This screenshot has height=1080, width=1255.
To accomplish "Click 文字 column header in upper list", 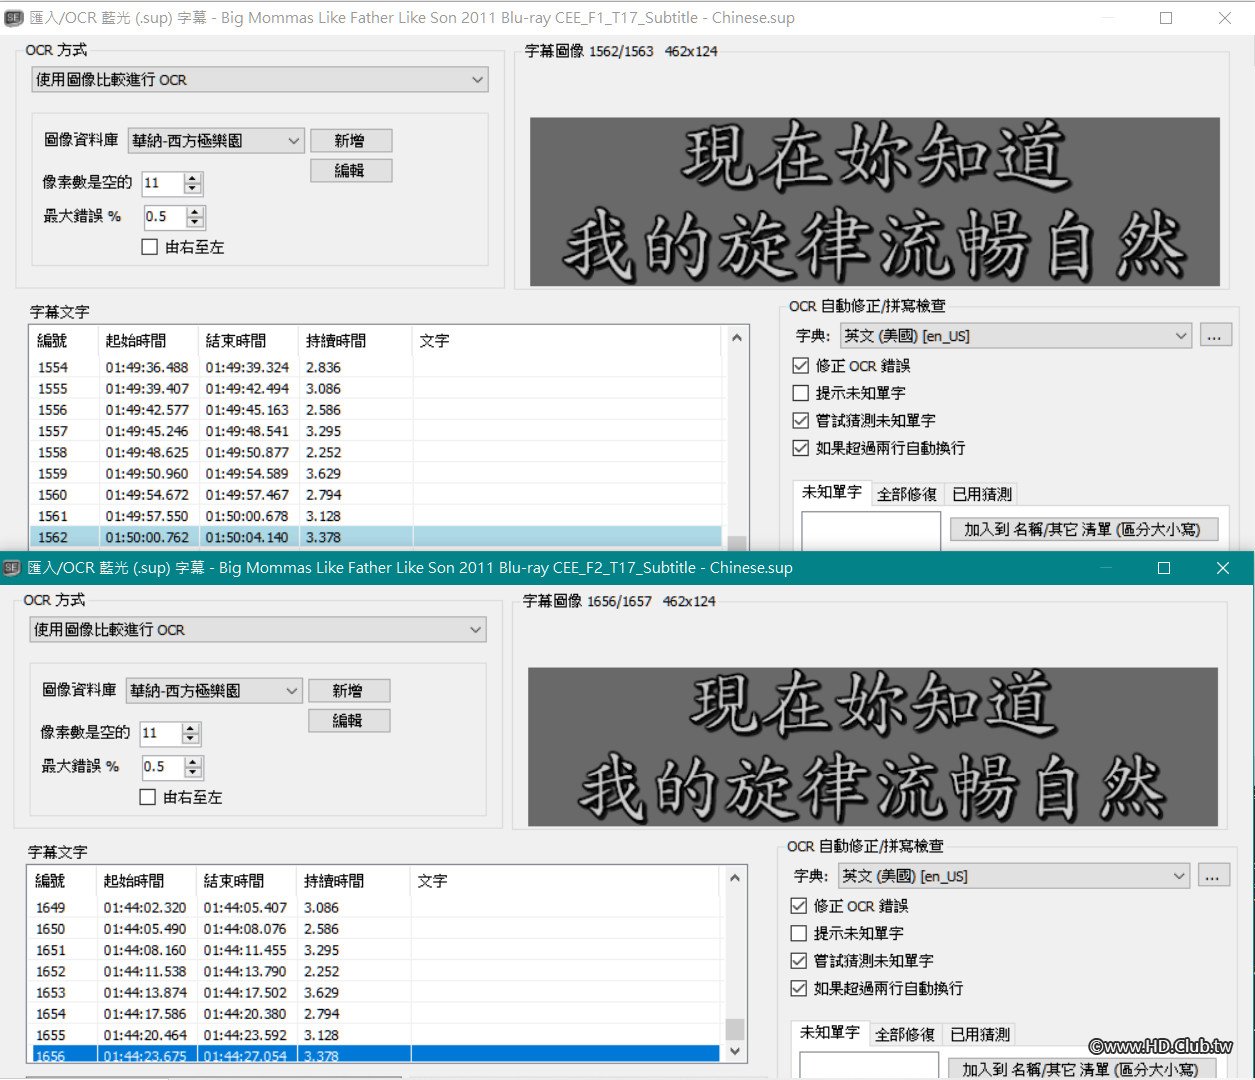I will pyautogui.click(x=566, y=341).
